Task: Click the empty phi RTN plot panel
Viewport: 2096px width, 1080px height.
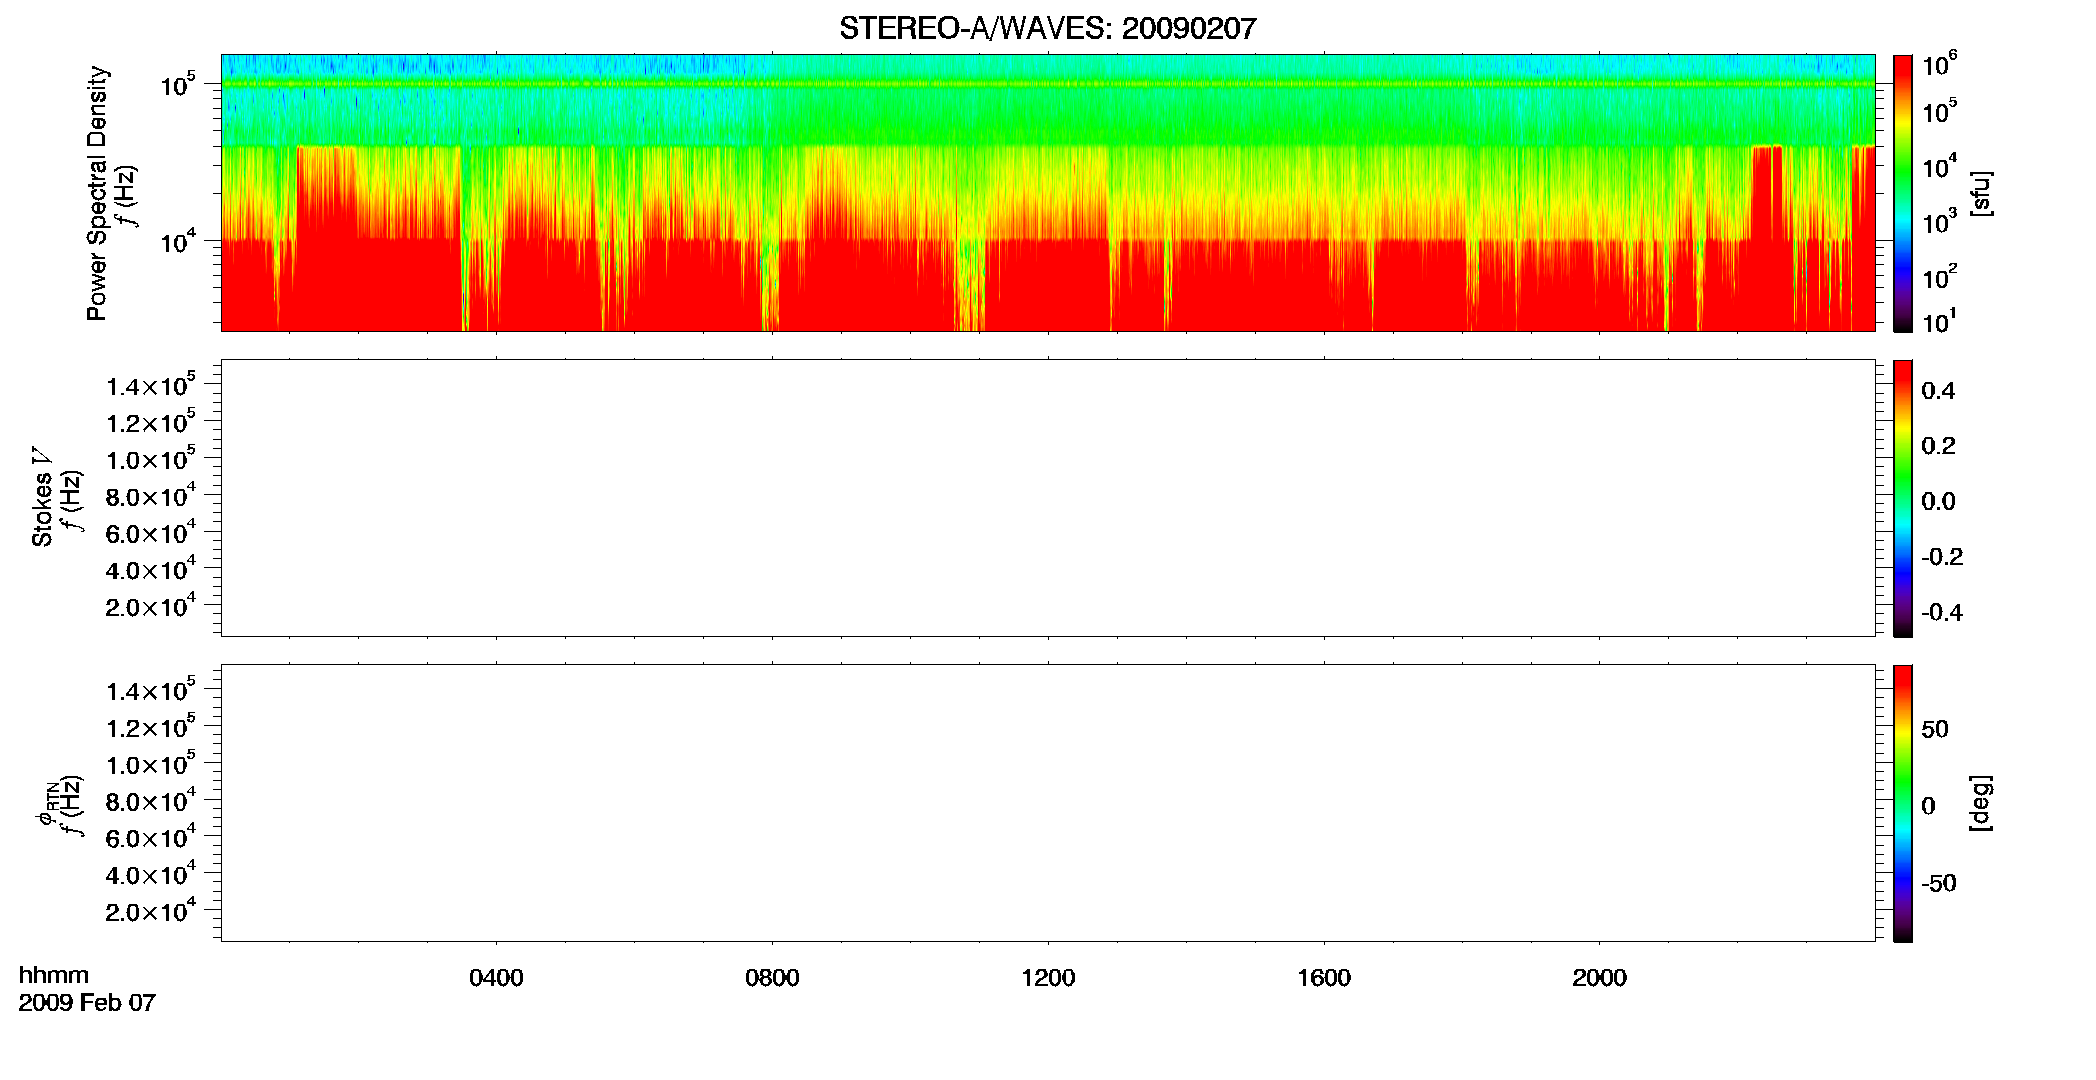Action: (1048, 803)
